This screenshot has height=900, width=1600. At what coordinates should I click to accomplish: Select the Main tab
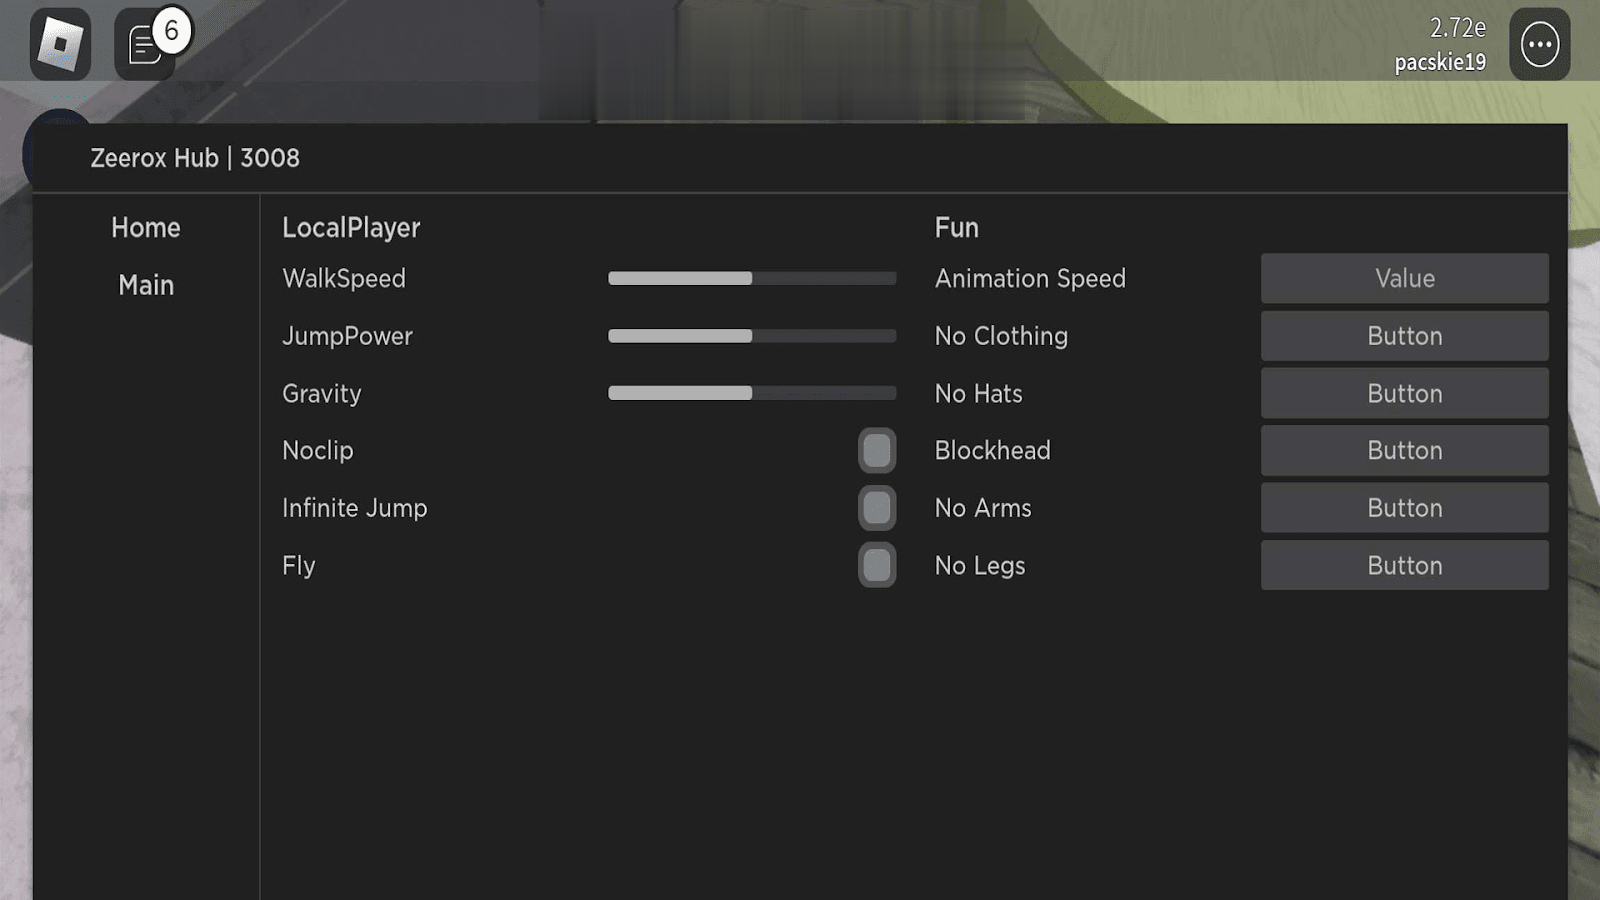pos(146,286)
